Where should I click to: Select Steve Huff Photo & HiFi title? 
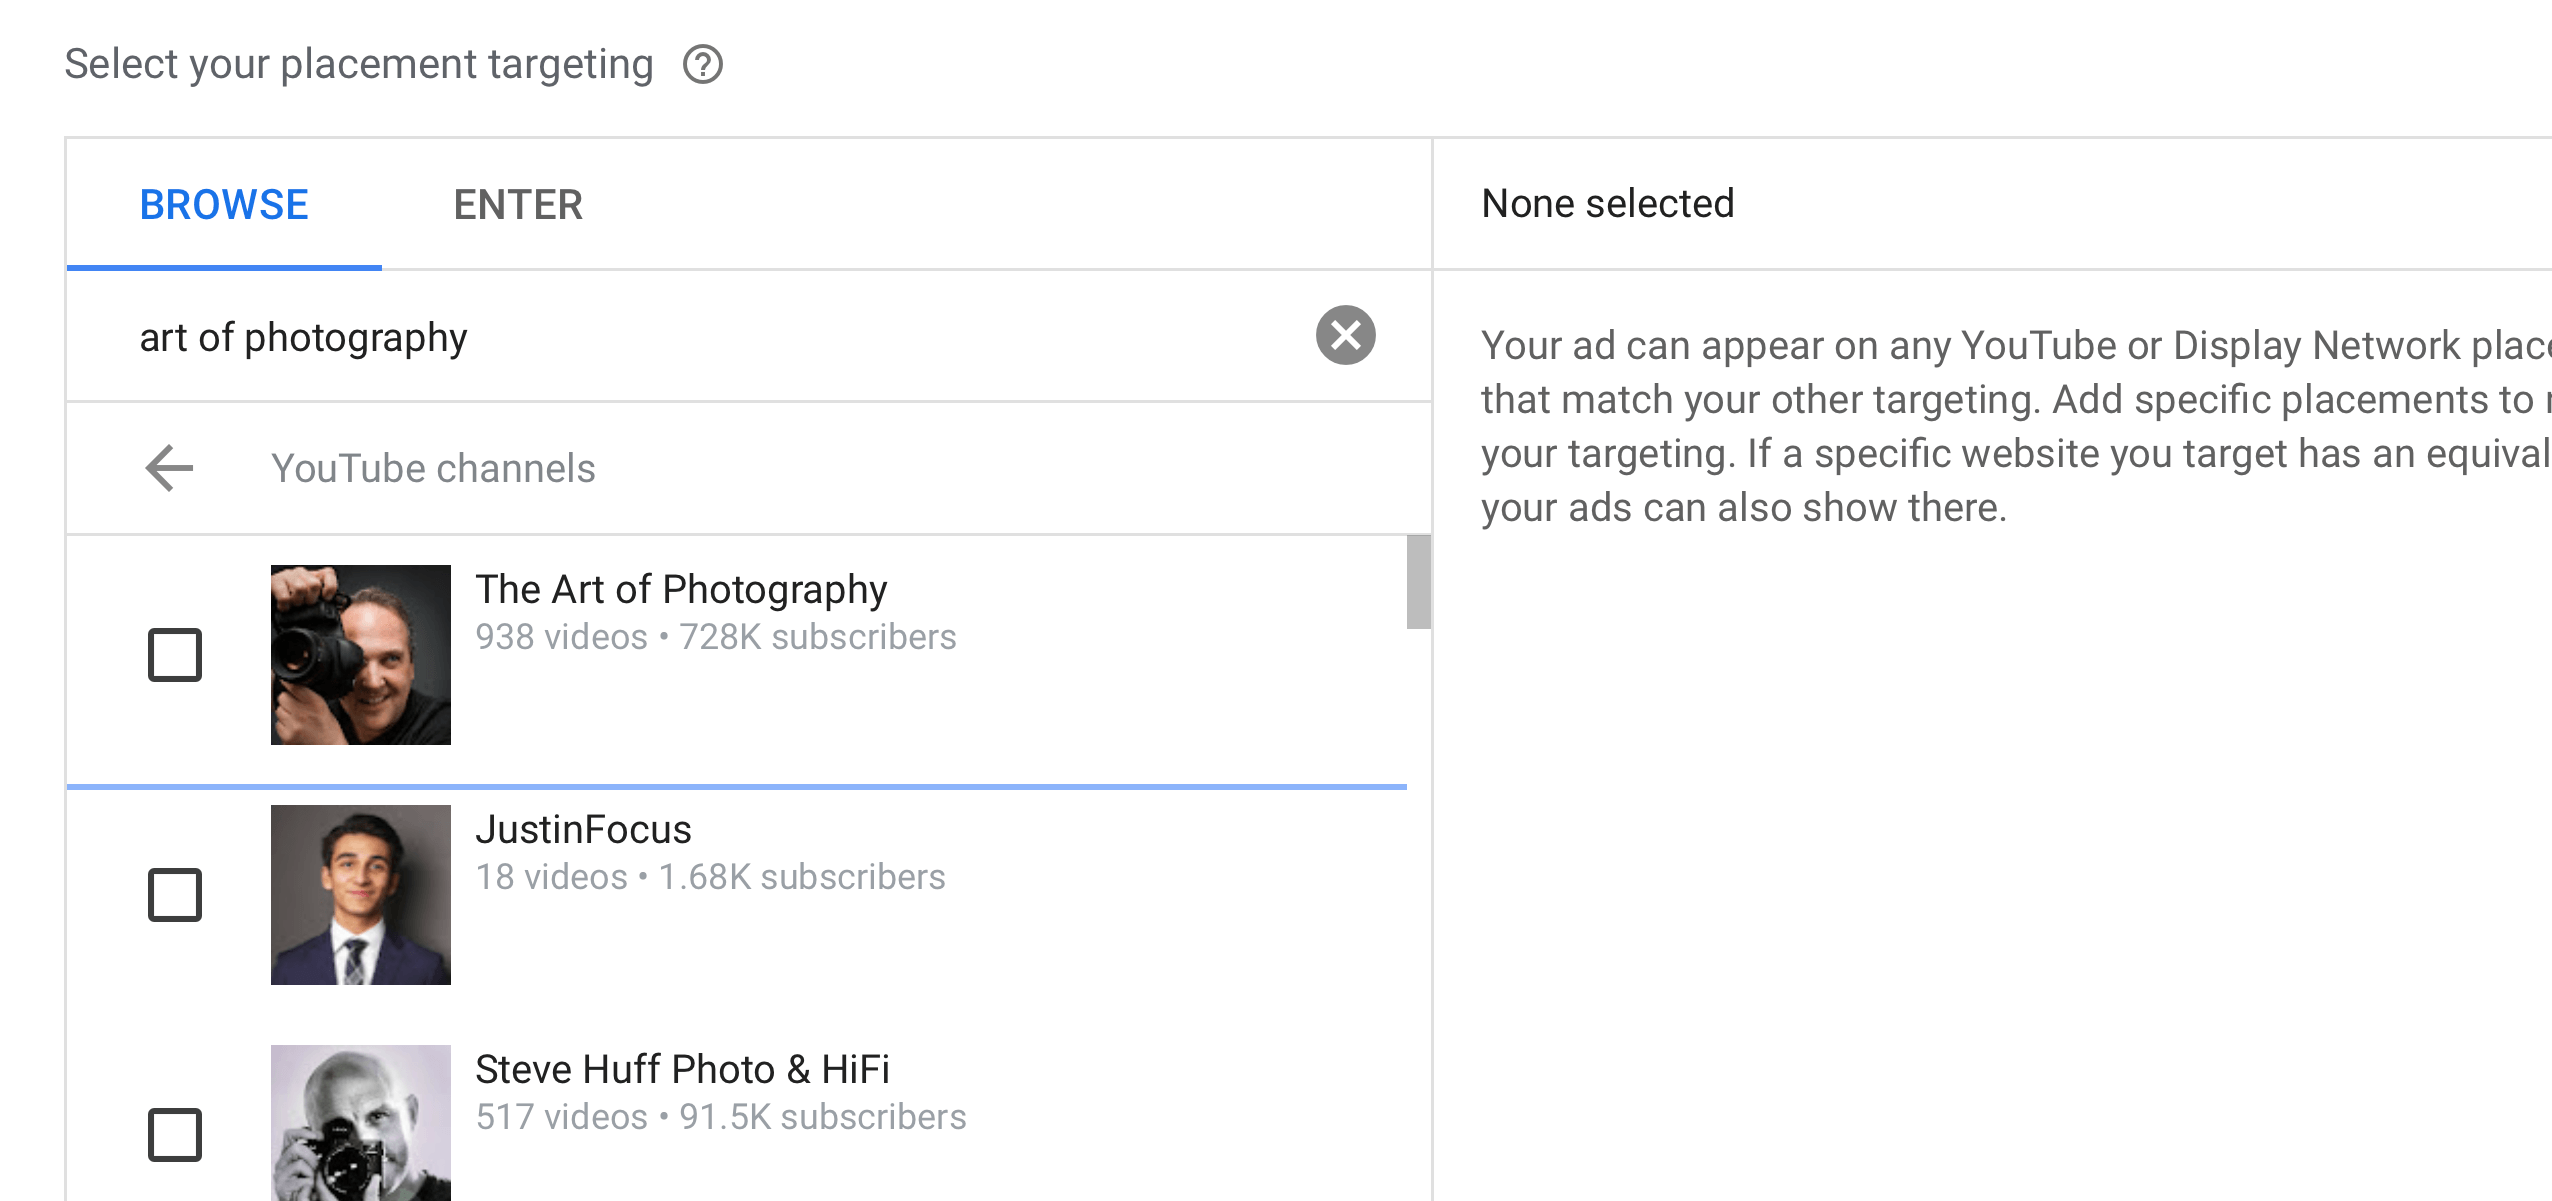(682, 1069)
